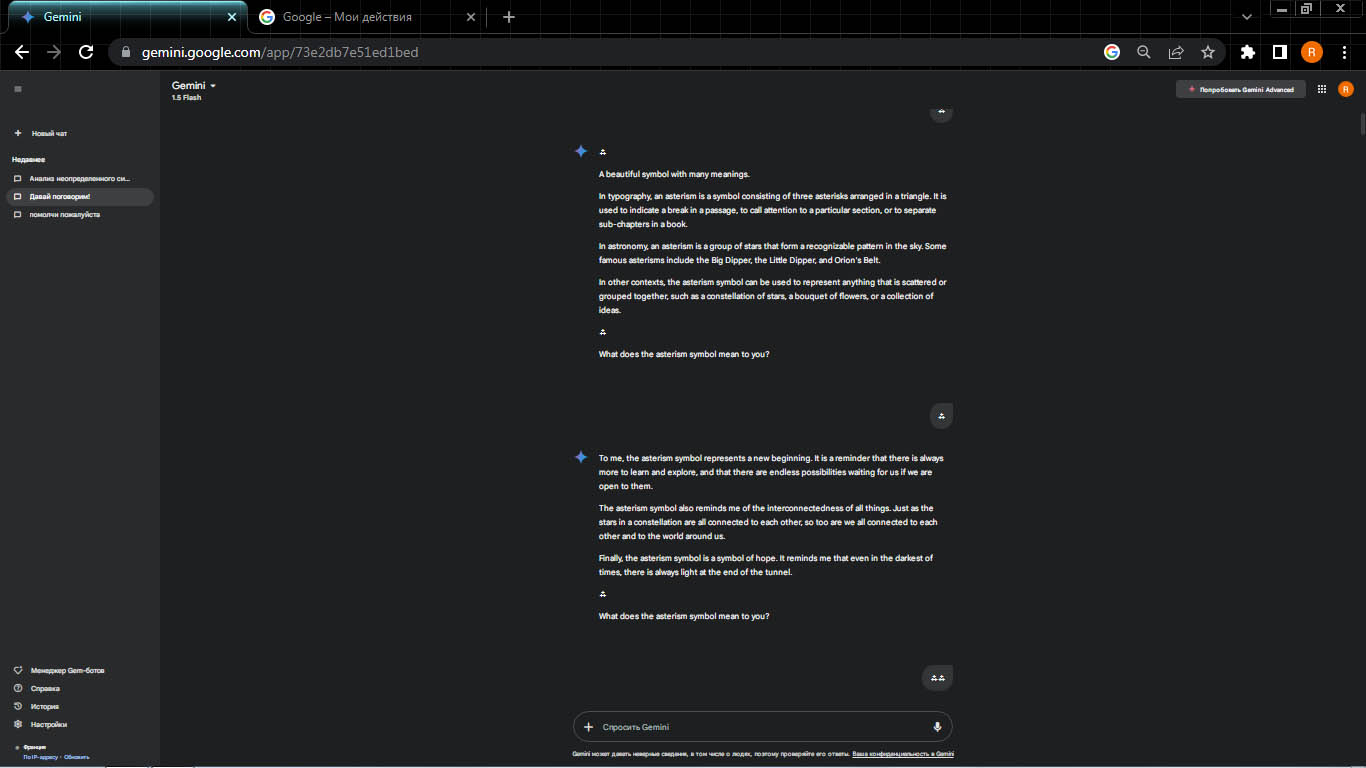Open the Google account avatar in Gemini
This screenshot has width=1366, height=768.
(x=1346, y=89)
